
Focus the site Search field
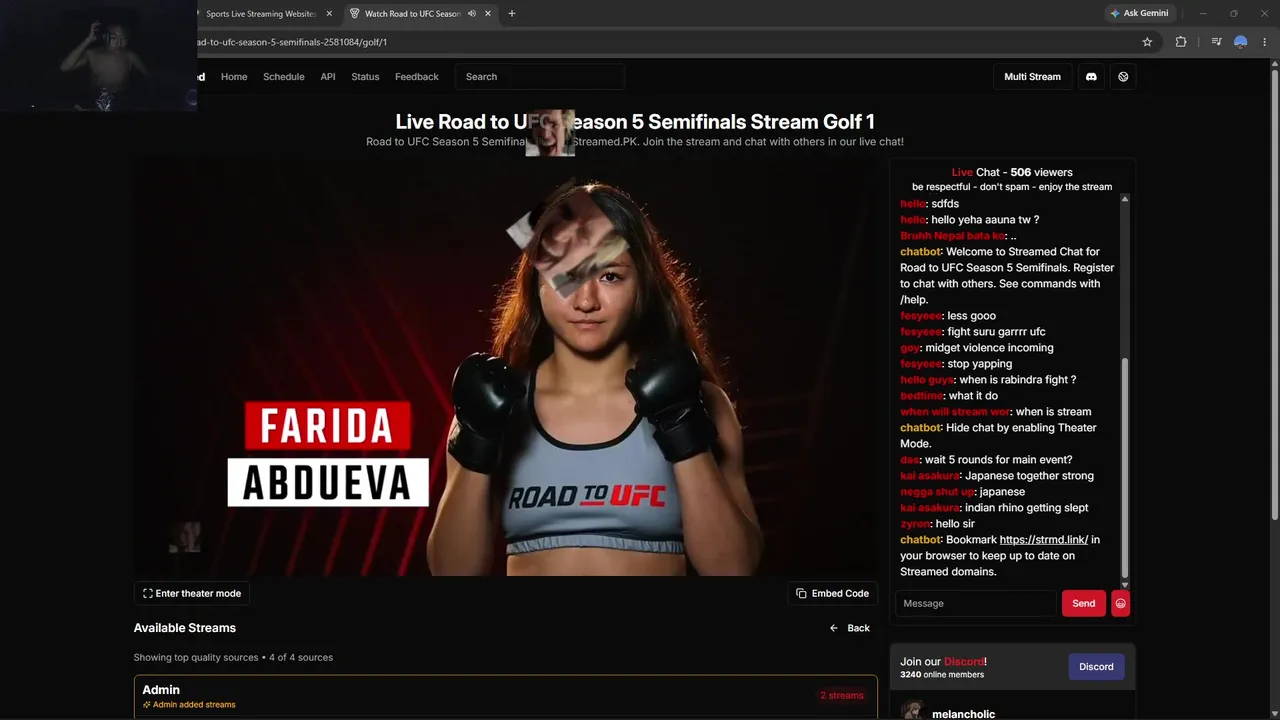point(540,77)
